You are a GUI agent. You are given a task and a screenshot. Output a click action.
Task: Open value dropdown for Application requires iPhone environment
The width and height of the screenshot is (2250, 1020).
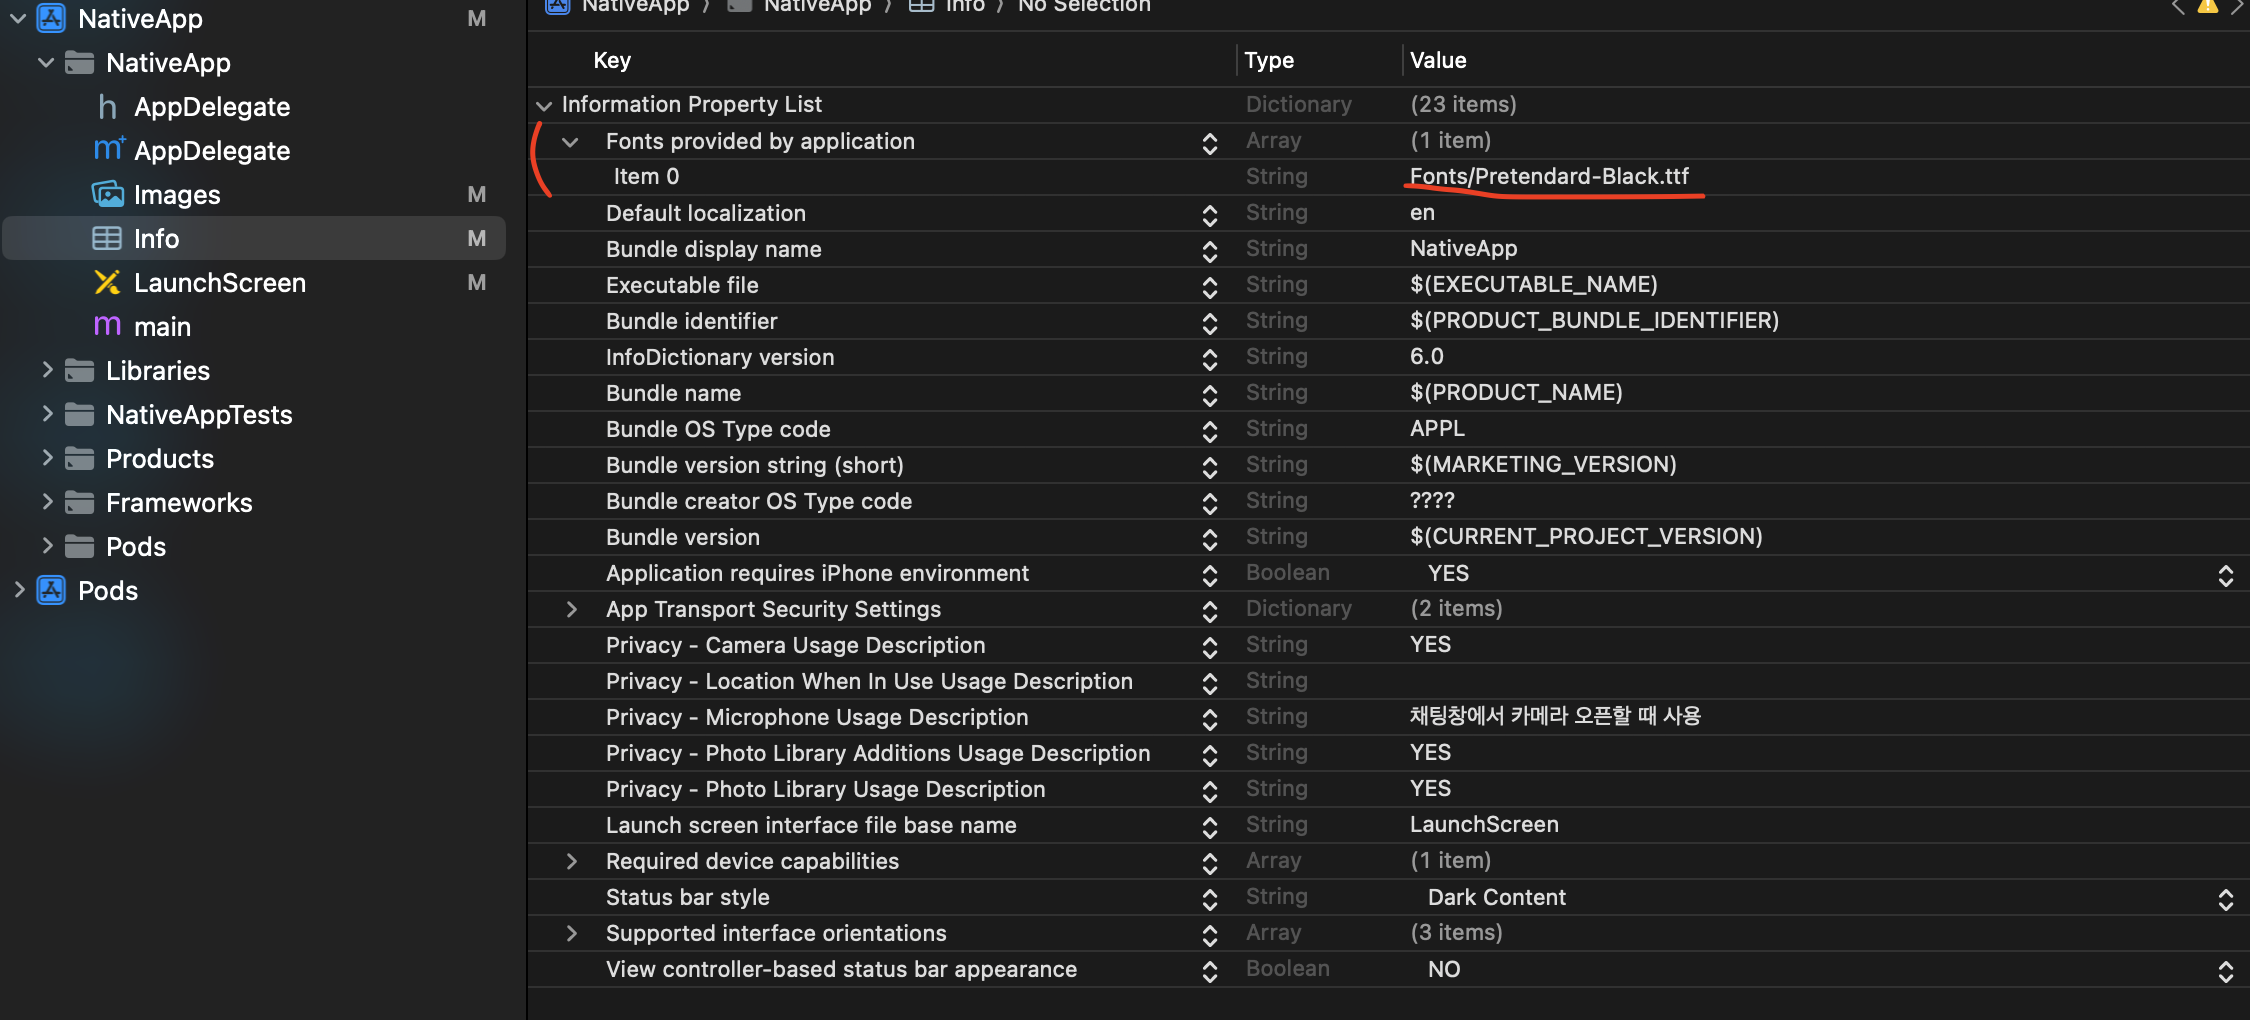pyautogui.click(x=2225, y=575)
